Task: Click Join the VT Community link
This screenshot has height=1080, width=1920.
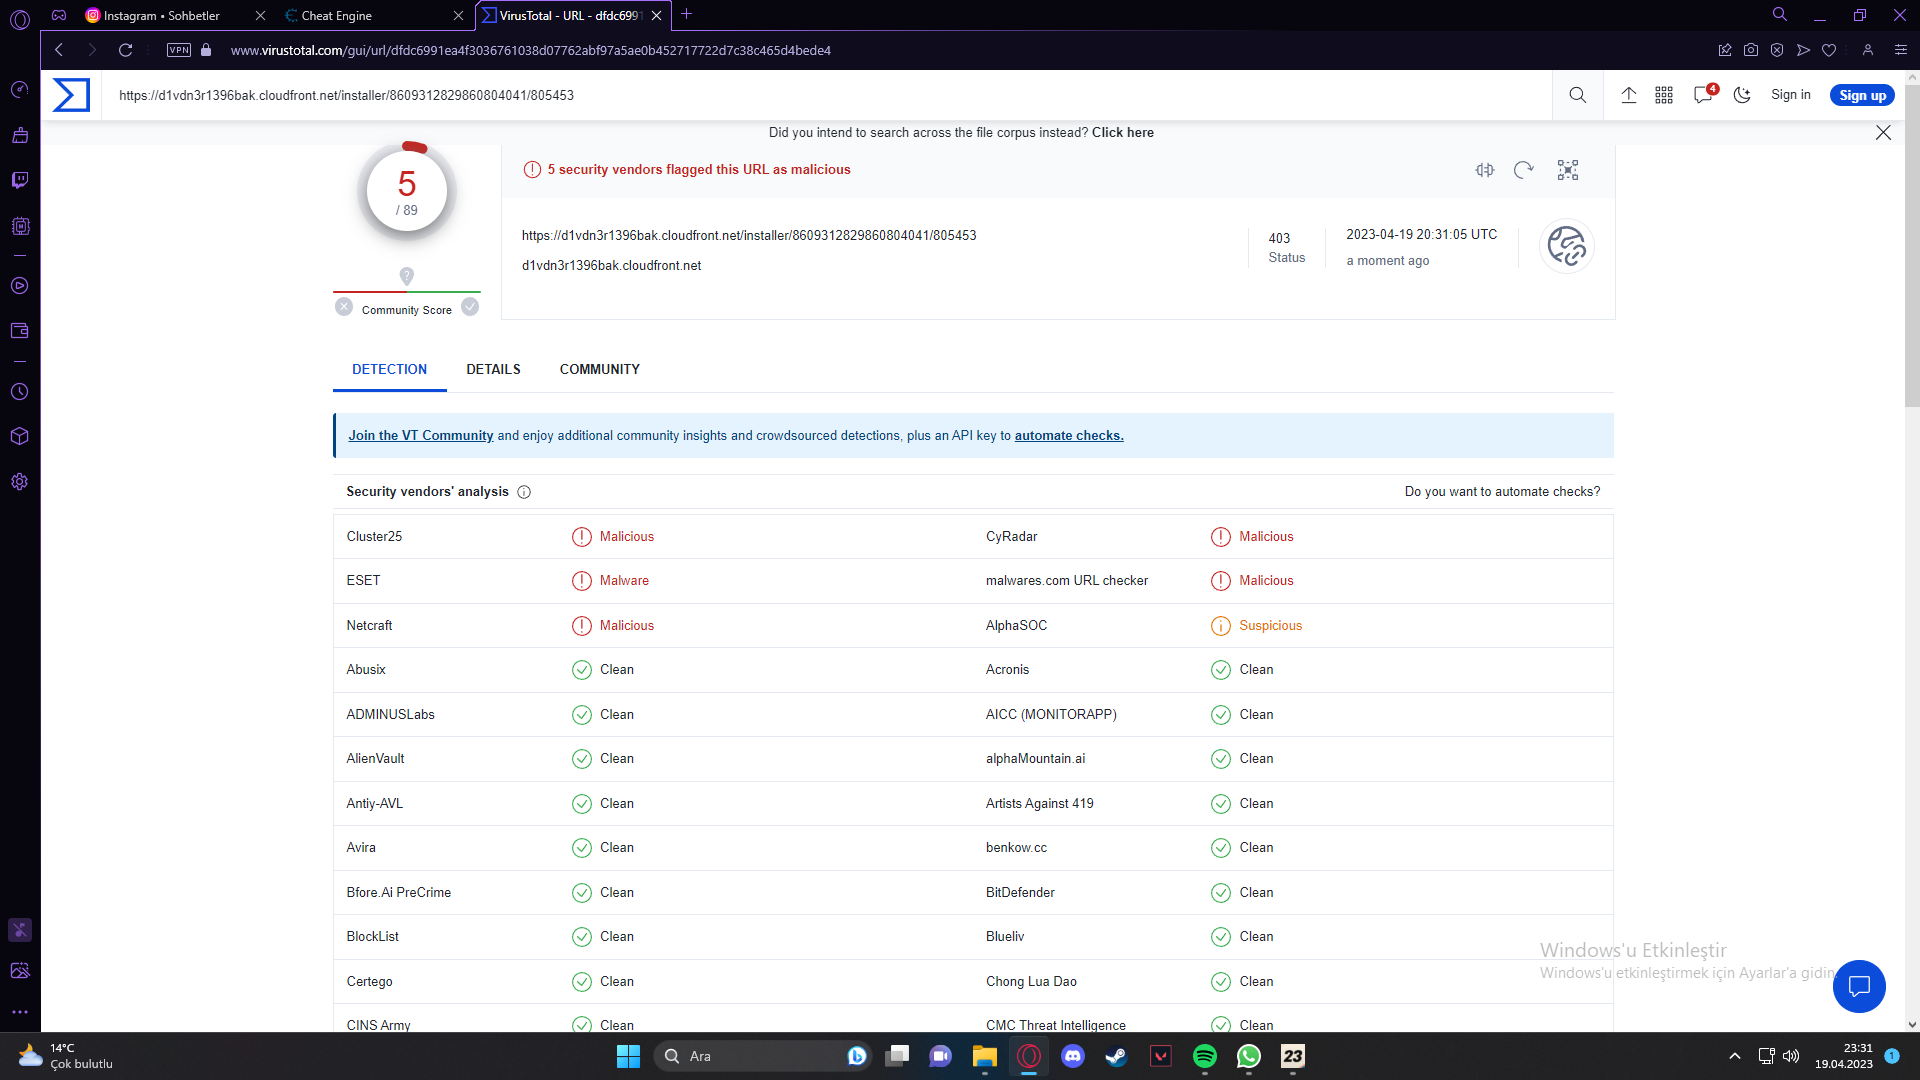Action: click(420, 436)
